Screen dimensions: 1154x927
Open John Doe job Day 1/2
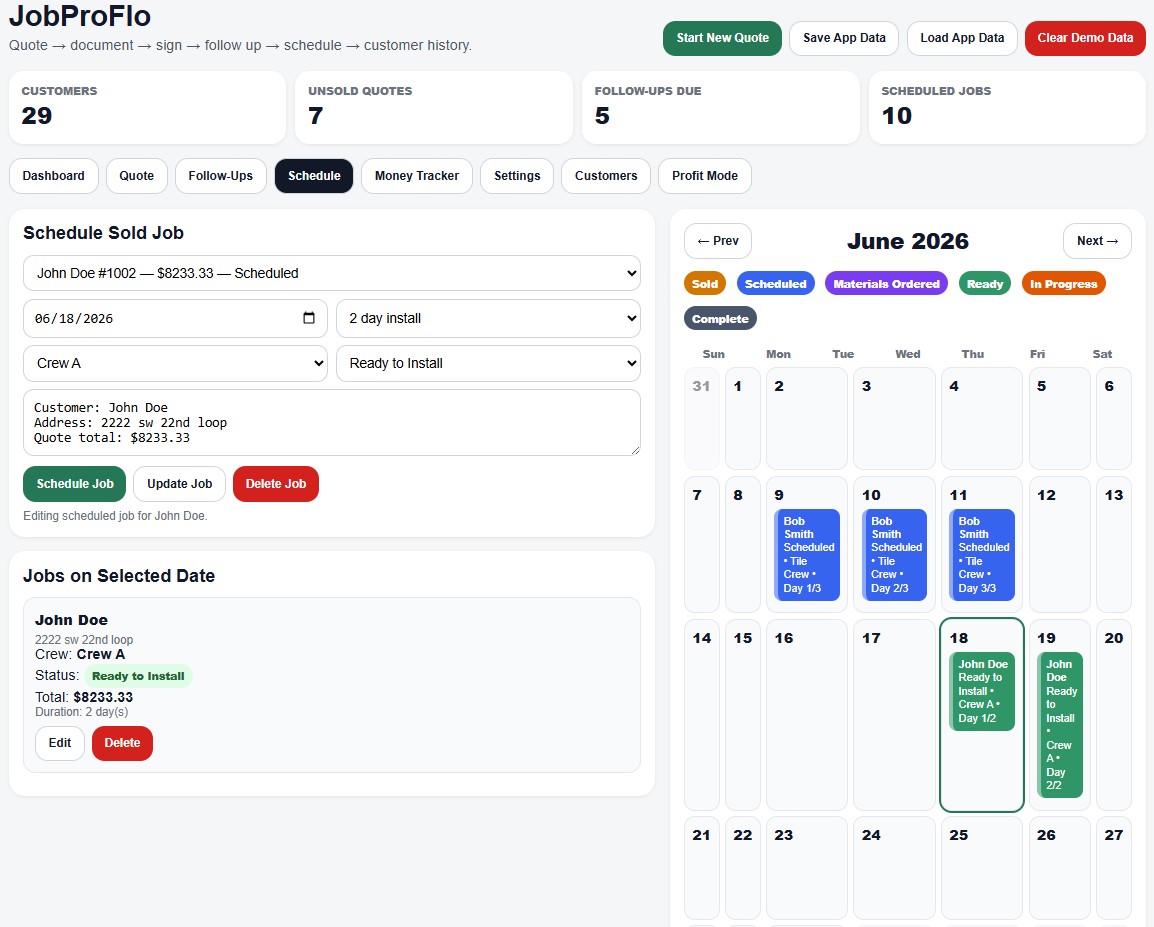982,692
